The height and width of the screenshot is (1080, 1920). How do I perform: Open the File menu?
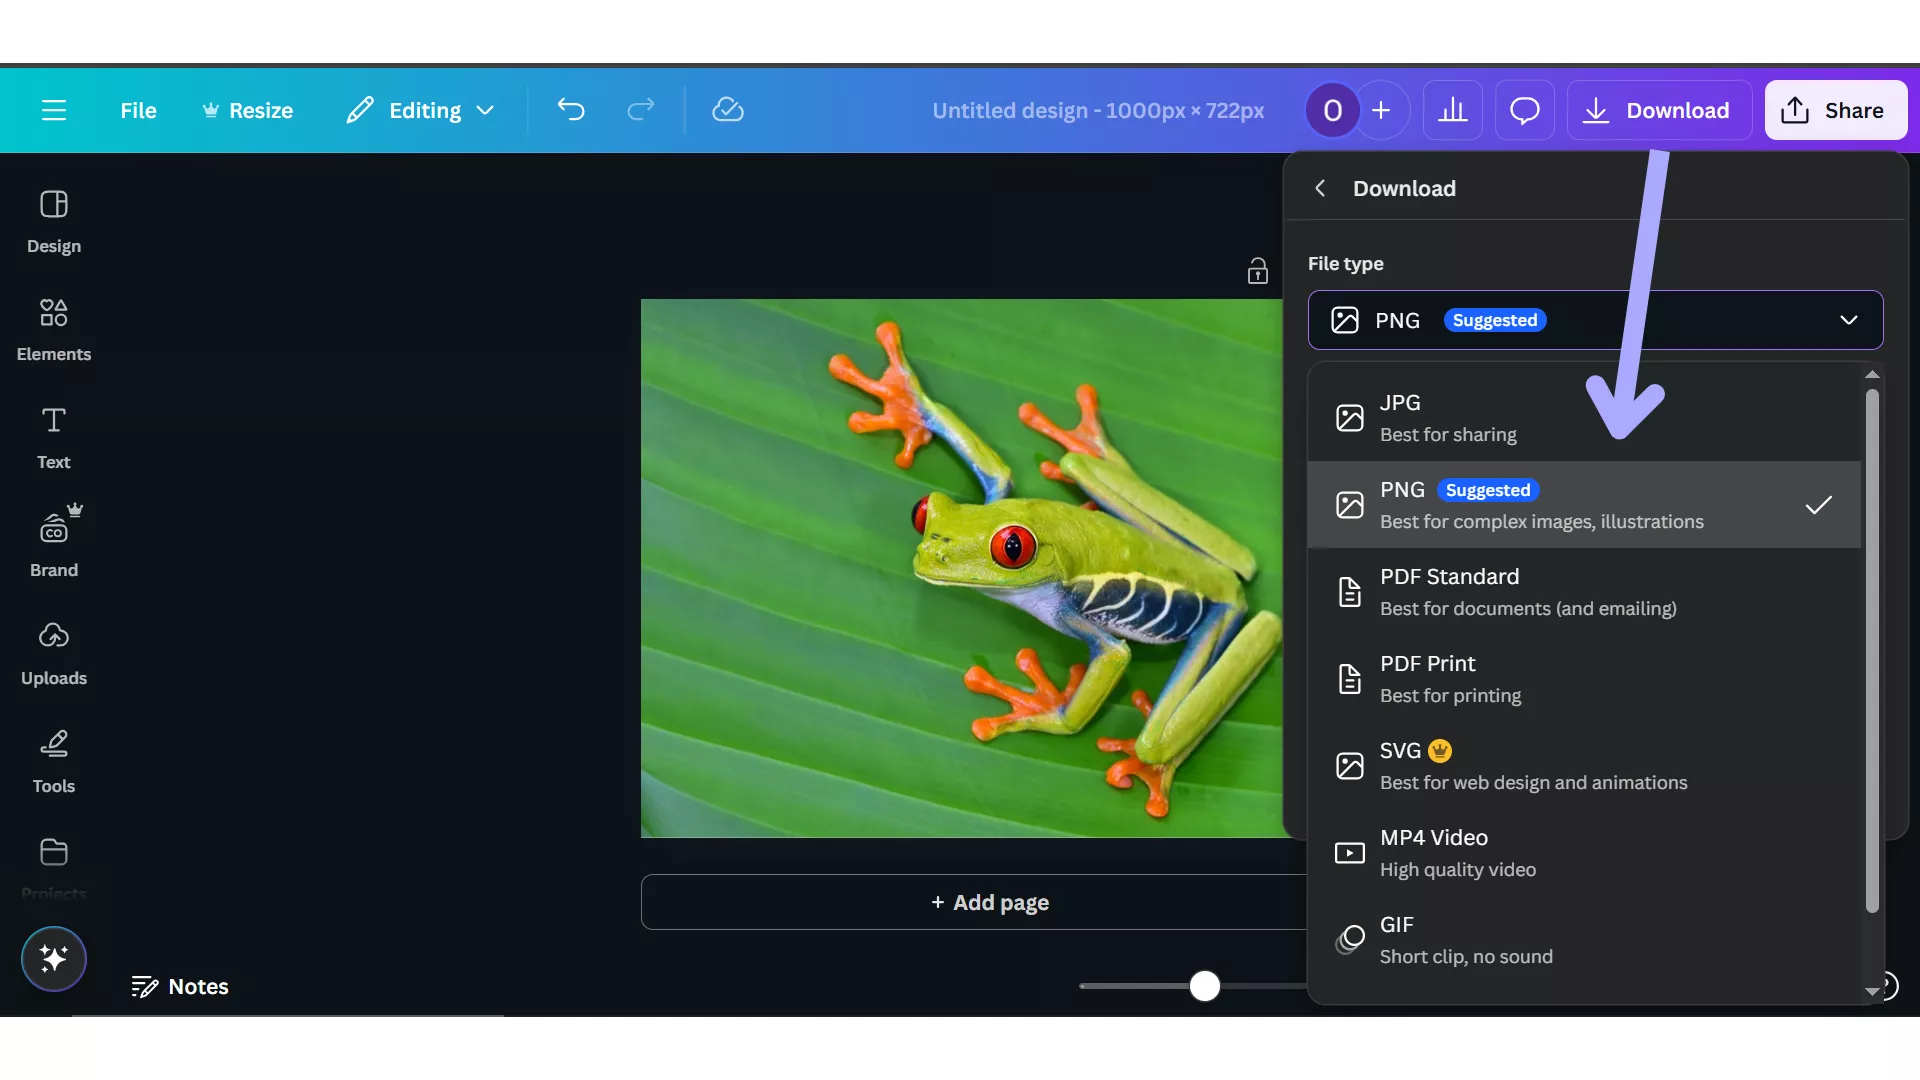click(138, 110)
